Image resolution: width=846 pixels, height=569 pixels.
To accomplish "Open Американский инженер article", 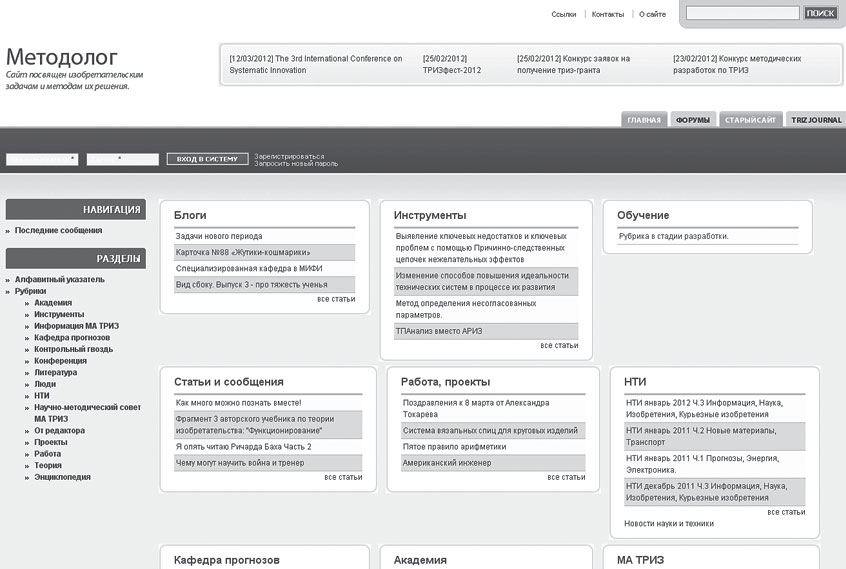I will (x=447, y=463).
